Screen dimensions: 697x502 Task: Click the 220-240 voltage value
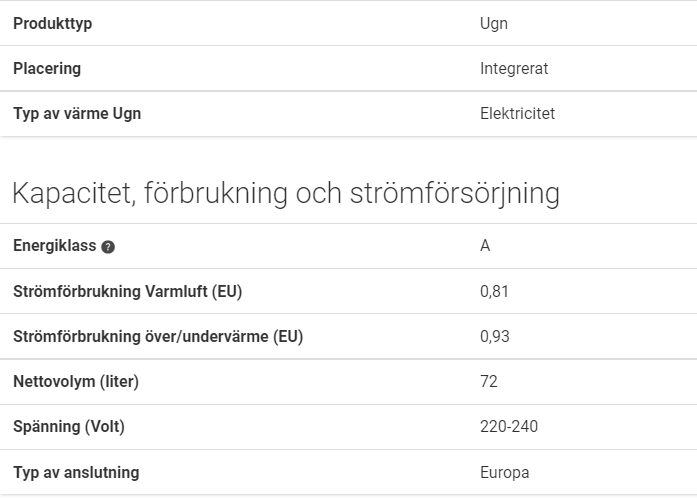point(509,426)
